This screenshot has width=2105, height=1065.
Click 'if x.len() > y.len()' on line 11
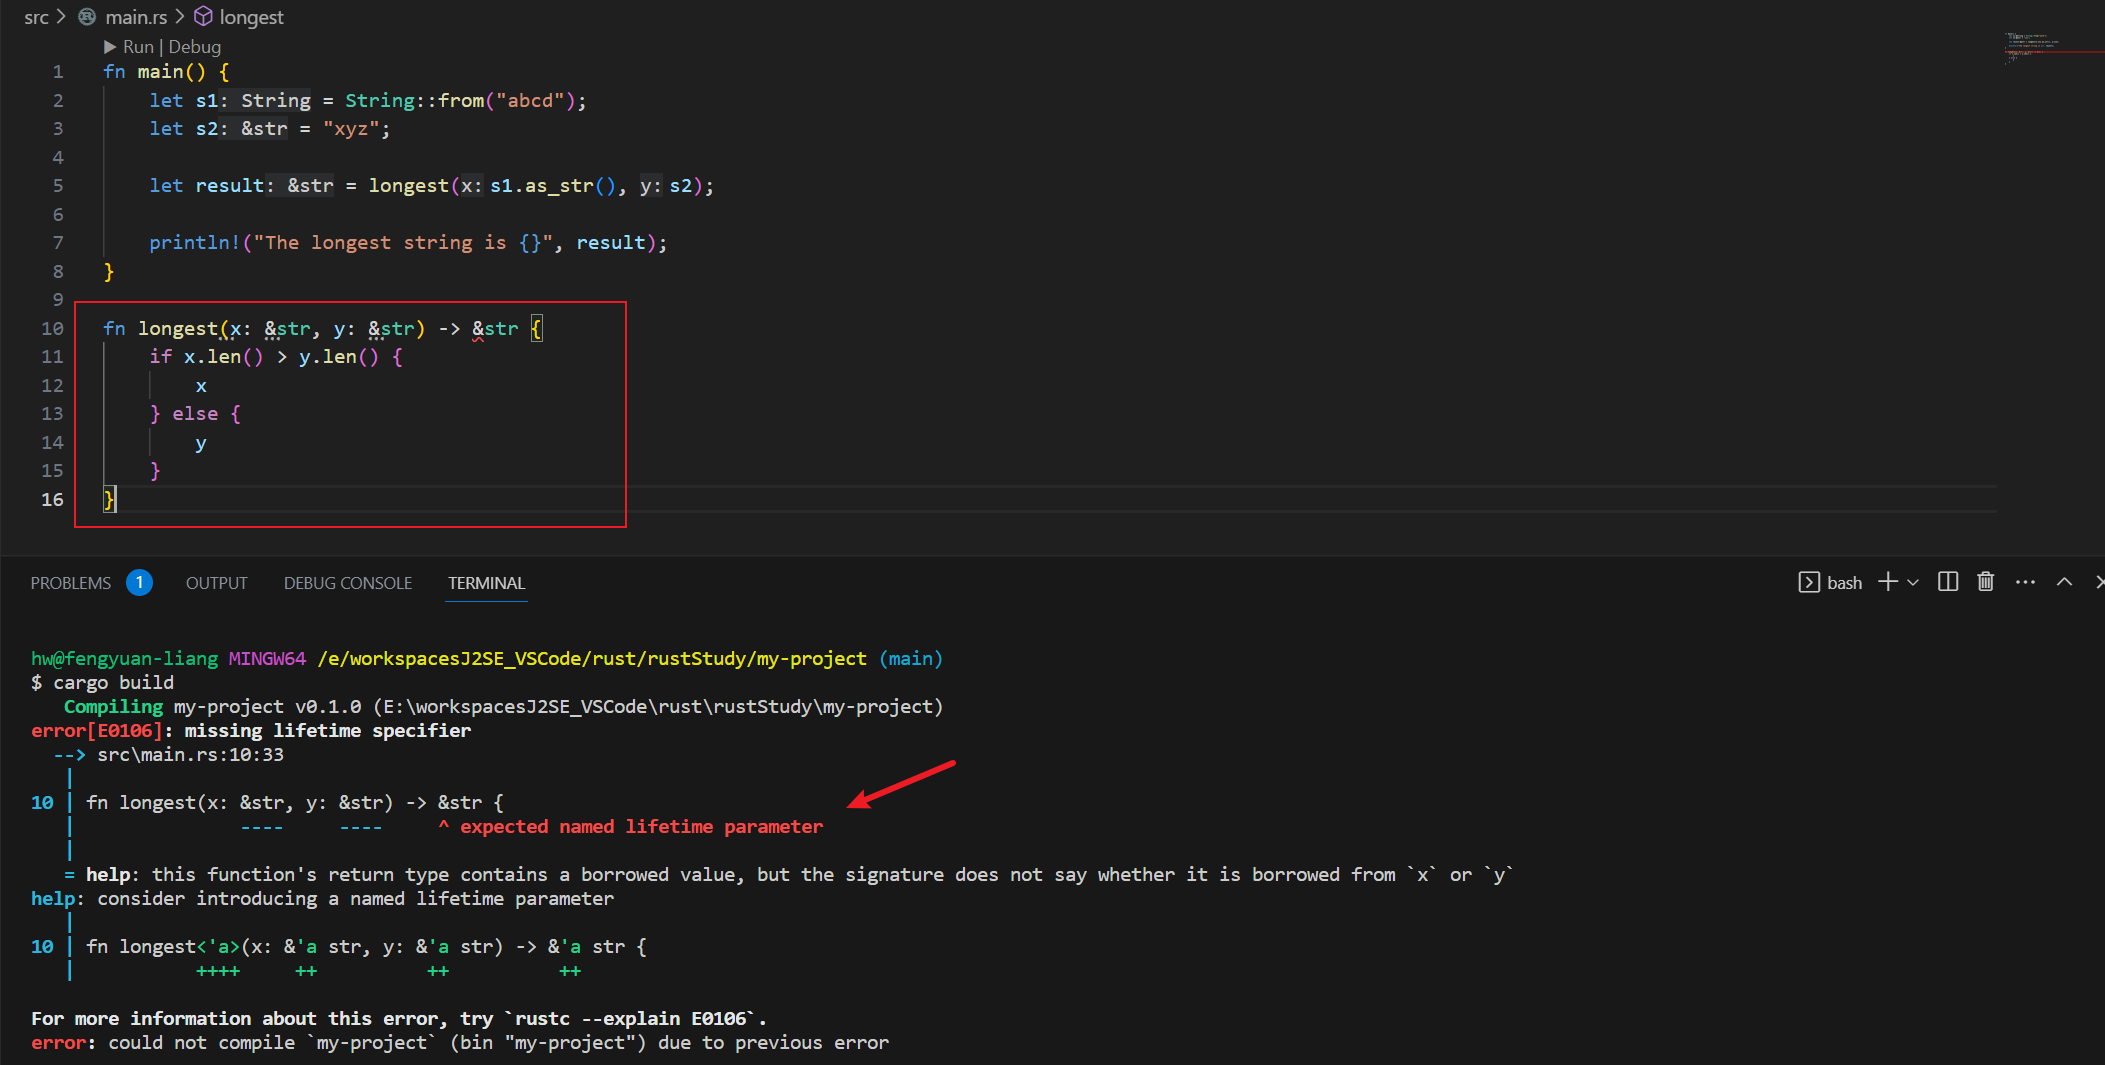[x=264, y=357]
